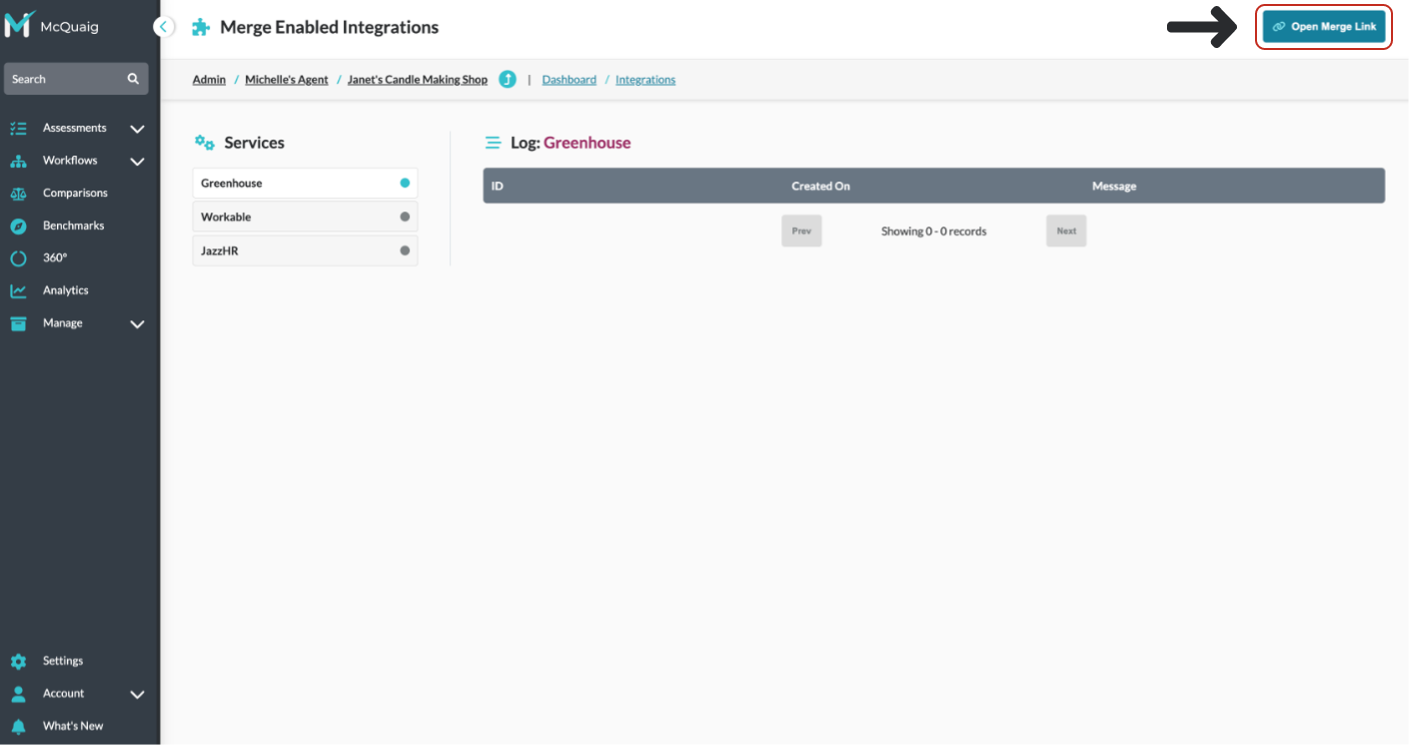Viewport: 1411px width, 745px height.
Task: Select Benchmarks in the sidebar
Action: click(x=72, y=225)
